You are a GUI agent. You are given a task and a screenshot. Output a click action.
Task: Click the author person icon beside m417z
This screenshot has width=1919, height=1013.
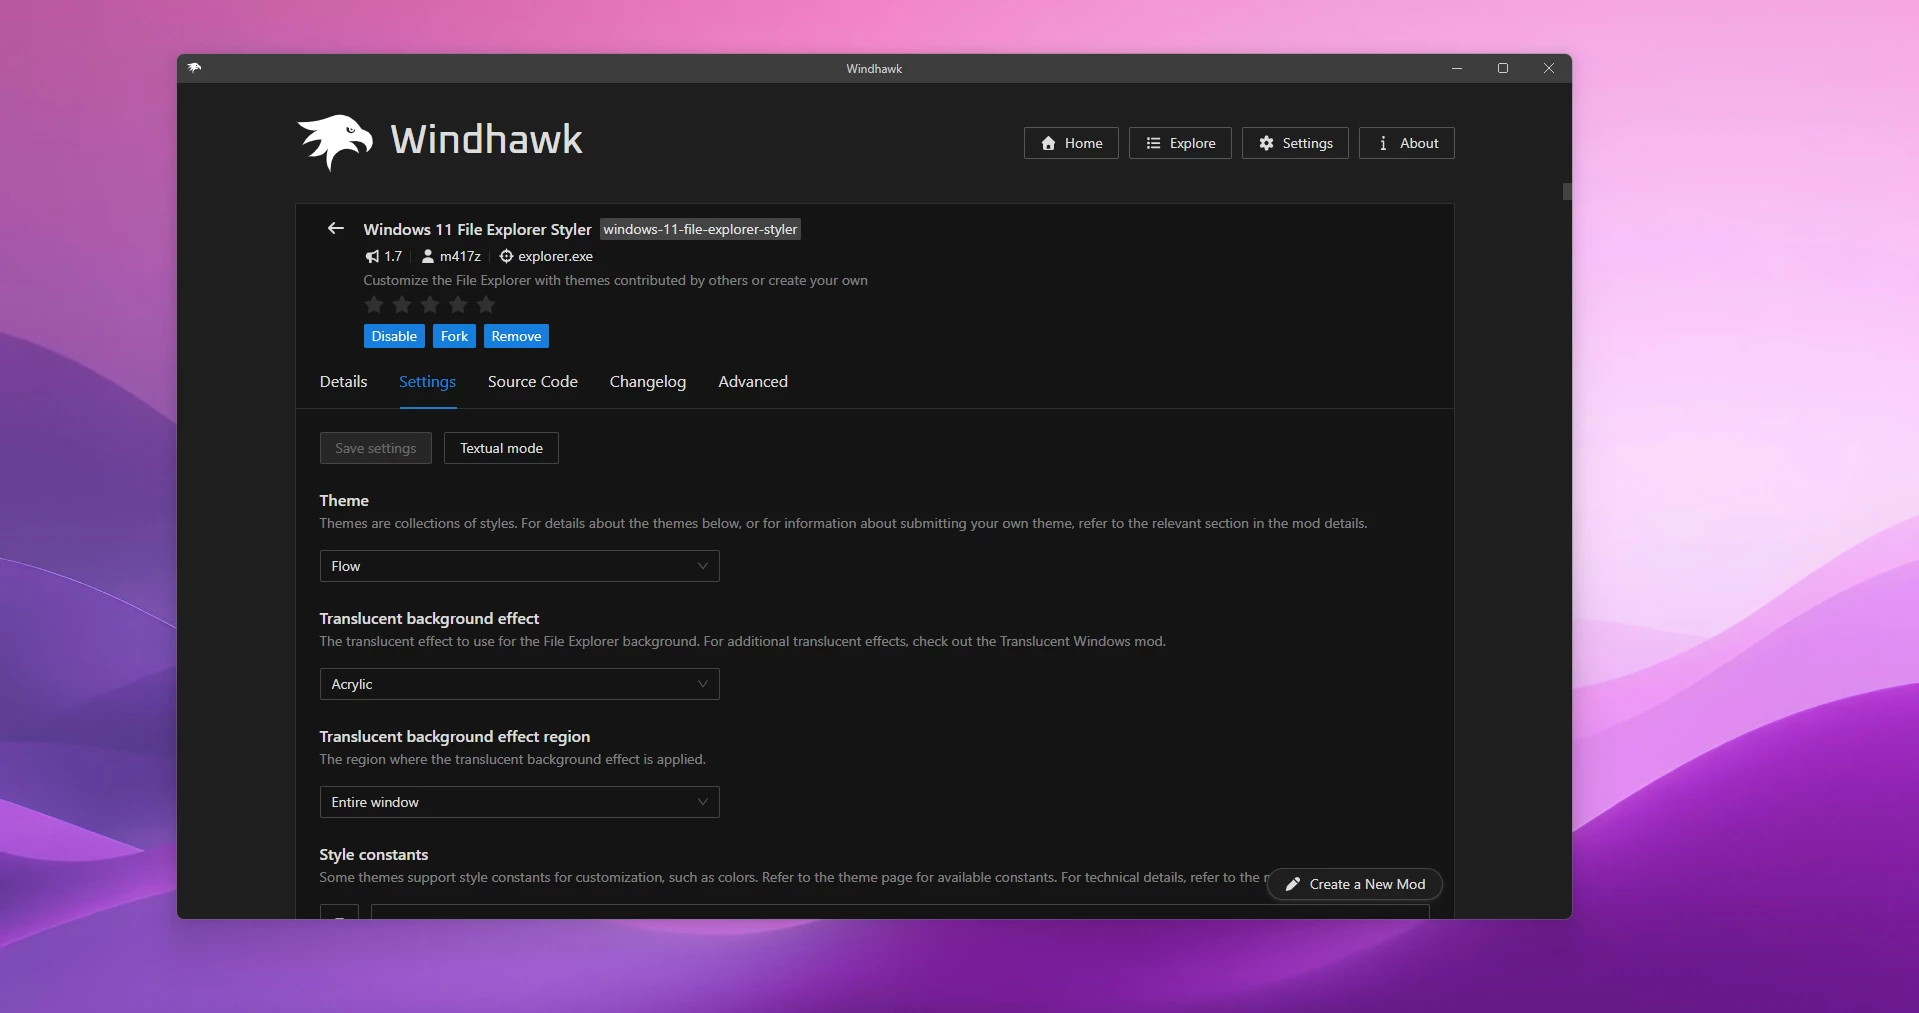[x=428, y=257]
